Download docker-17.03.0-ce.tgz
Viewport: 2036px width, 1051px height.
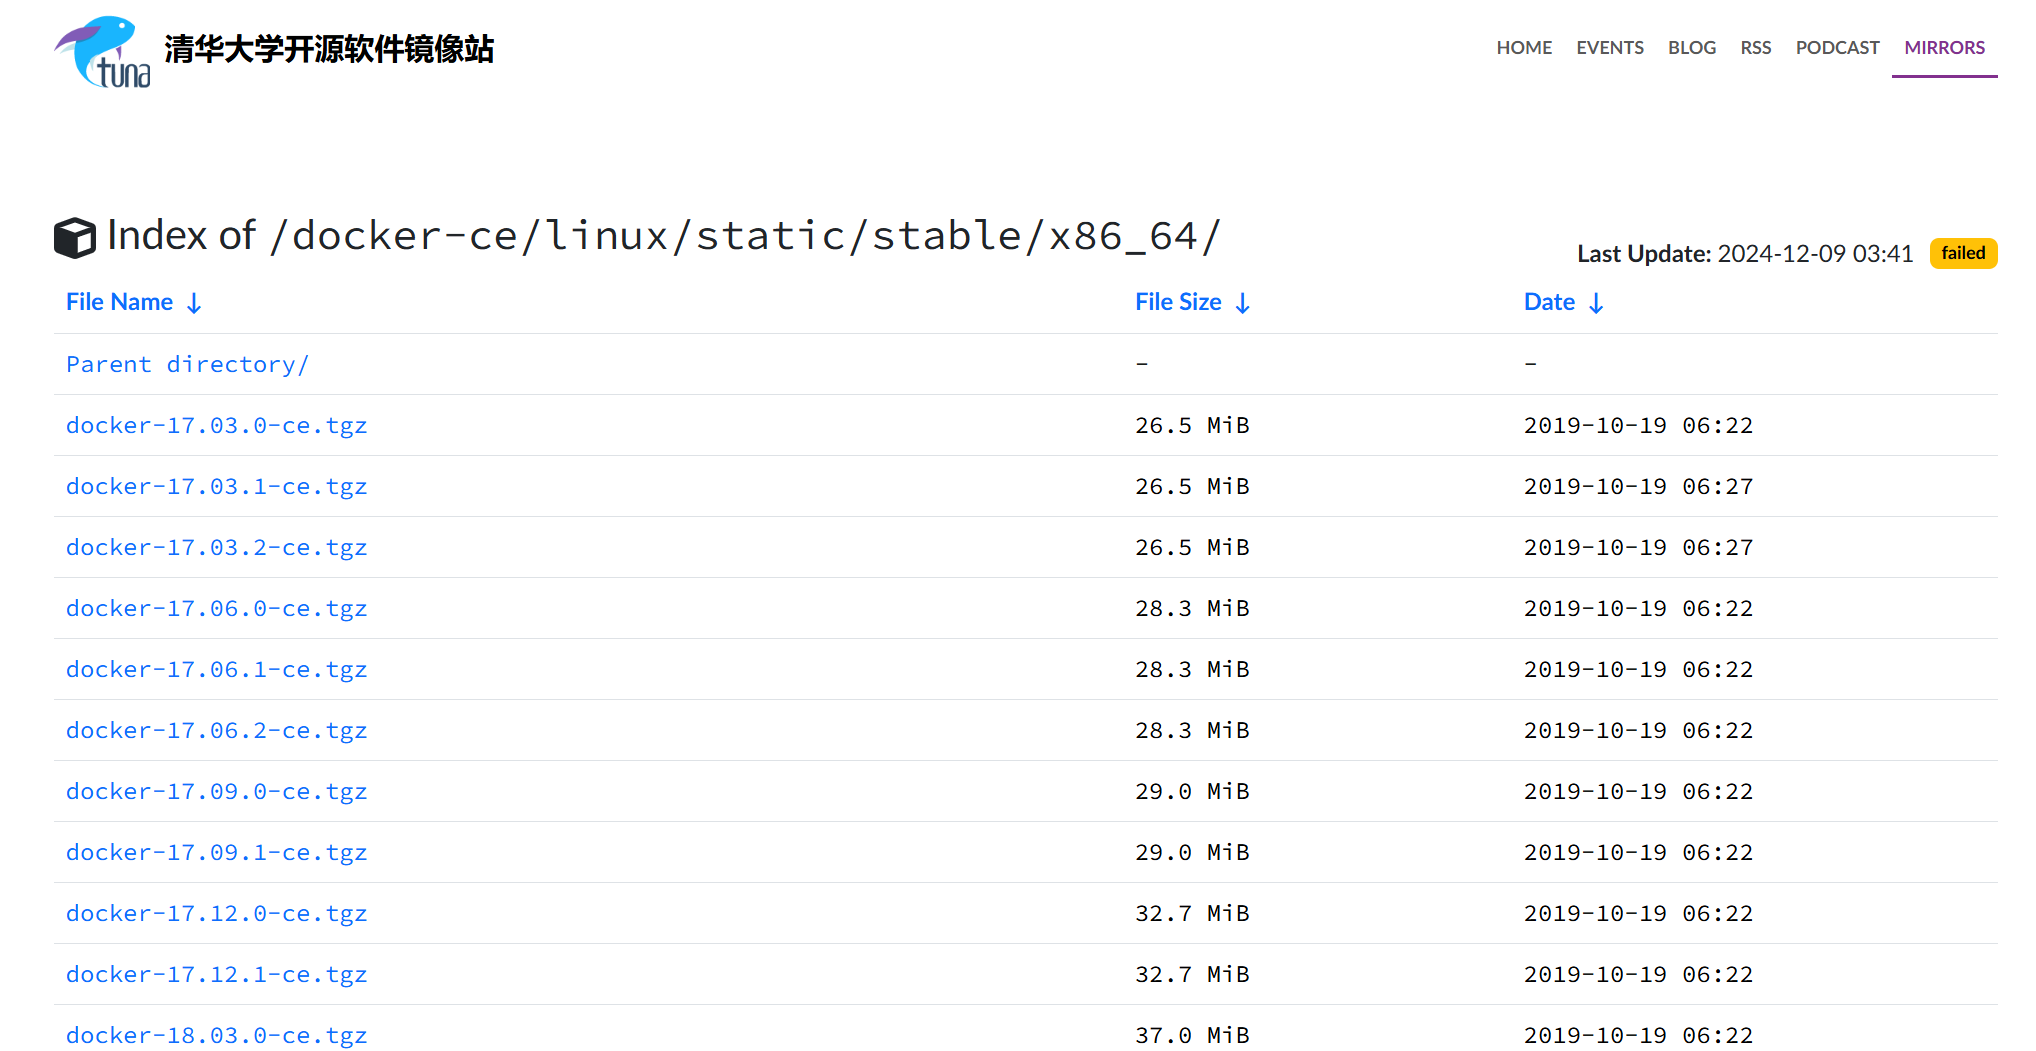point(216,426)
